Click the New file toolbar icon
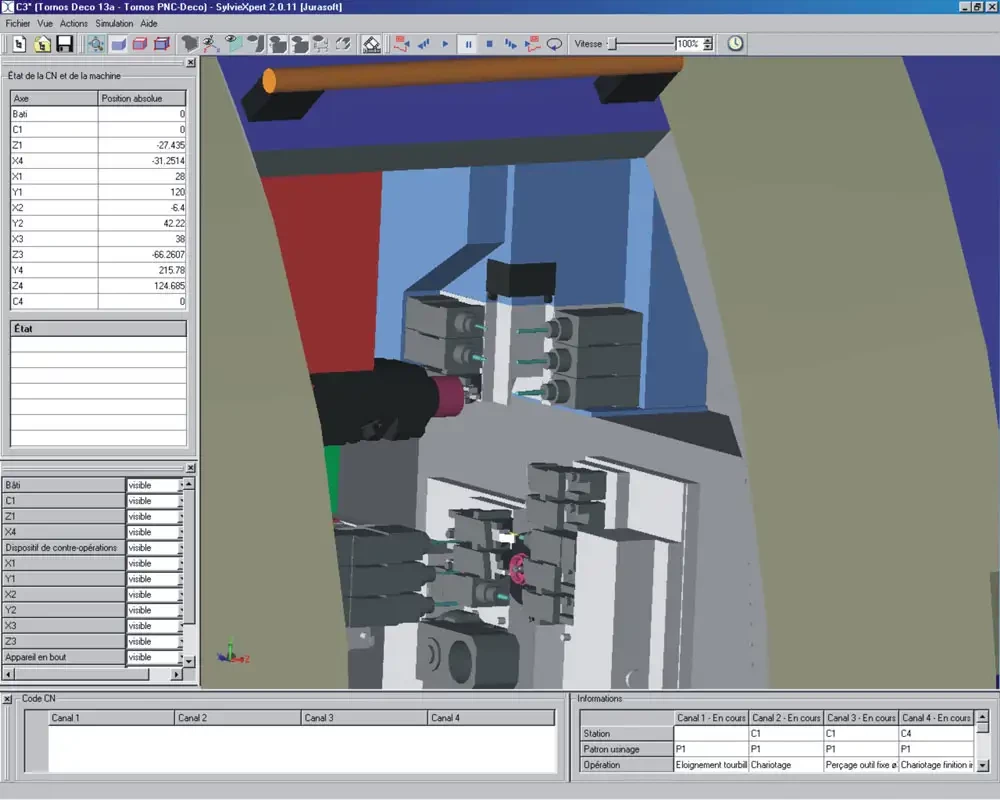 19,44
